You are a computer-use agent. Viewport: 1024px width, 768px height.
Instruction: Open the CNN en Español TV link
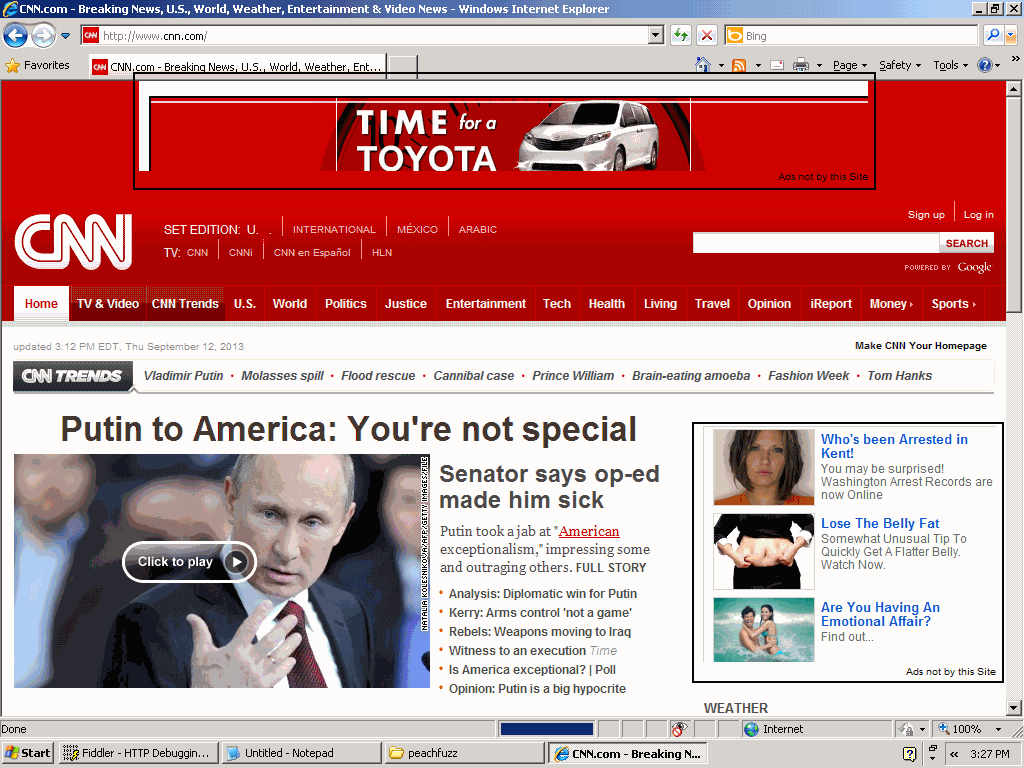(312, 253)
